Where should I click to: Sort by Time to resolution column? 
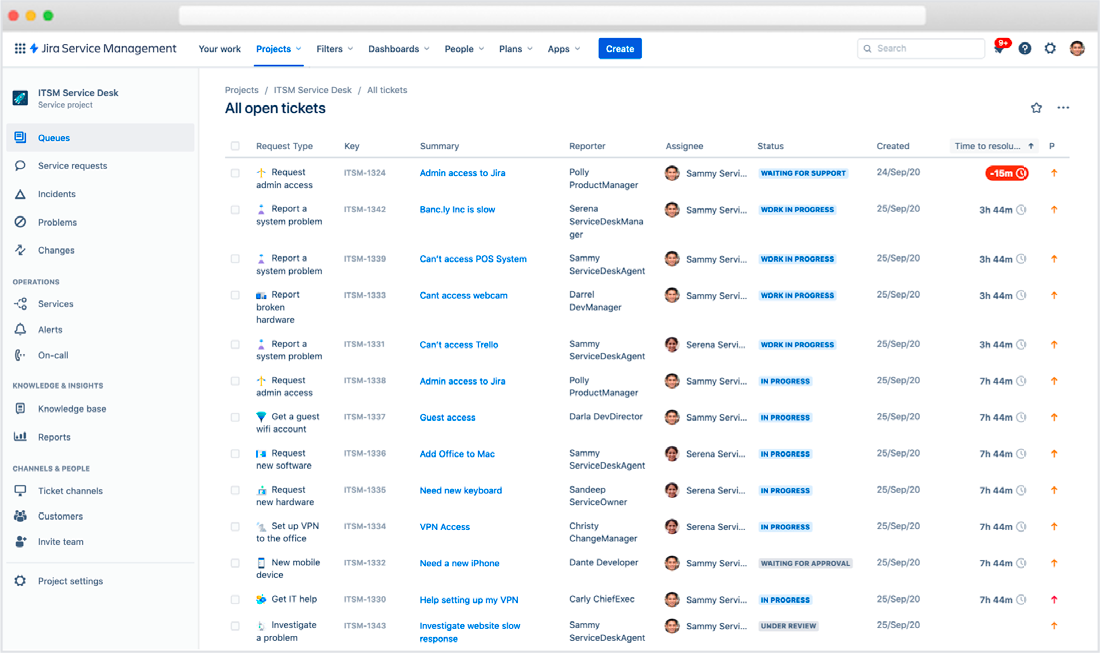994,146
